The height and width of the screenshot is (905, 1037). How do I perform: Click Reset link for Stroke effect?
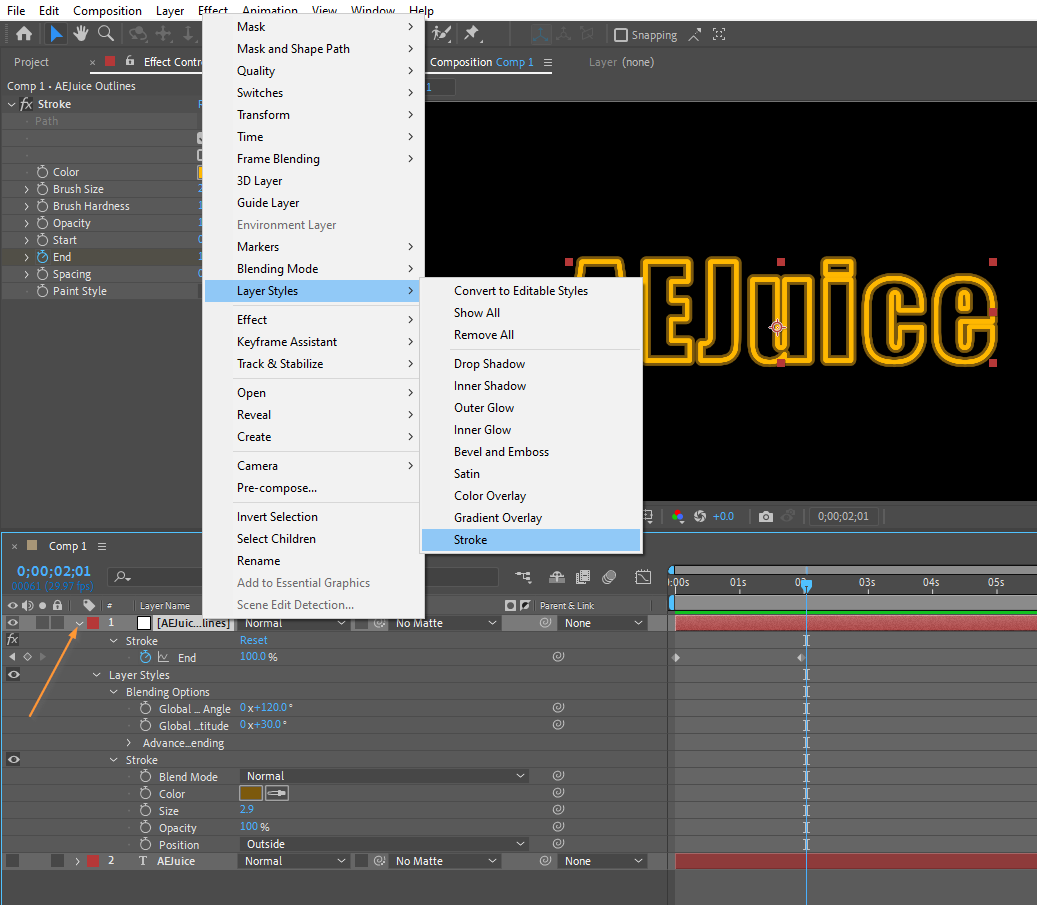pos(253,640)
